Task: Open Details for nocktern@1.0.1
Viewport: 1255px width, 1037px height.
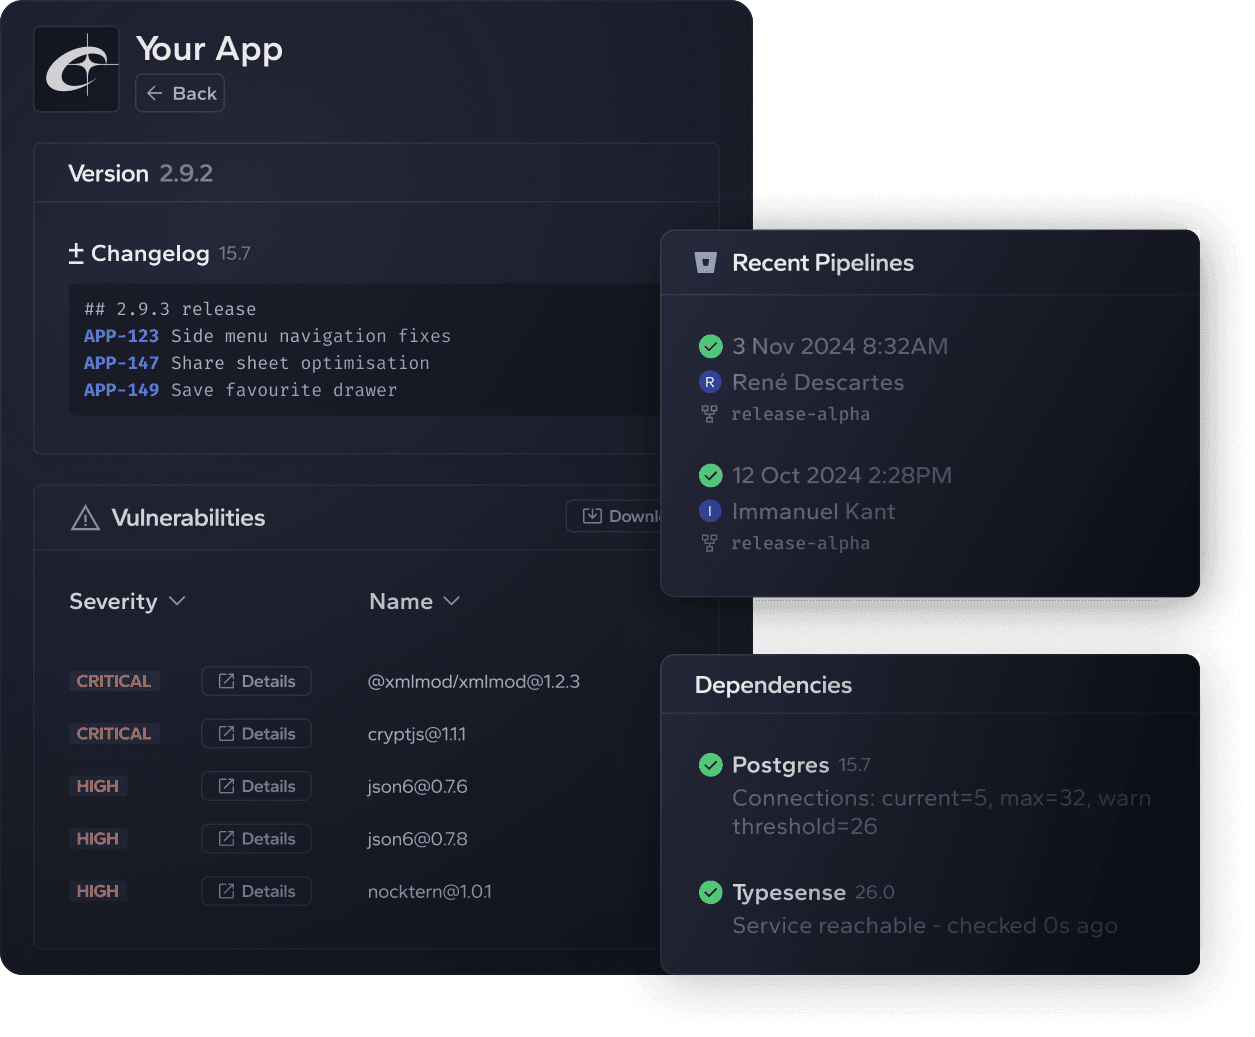Action: [x=256, y=891]
